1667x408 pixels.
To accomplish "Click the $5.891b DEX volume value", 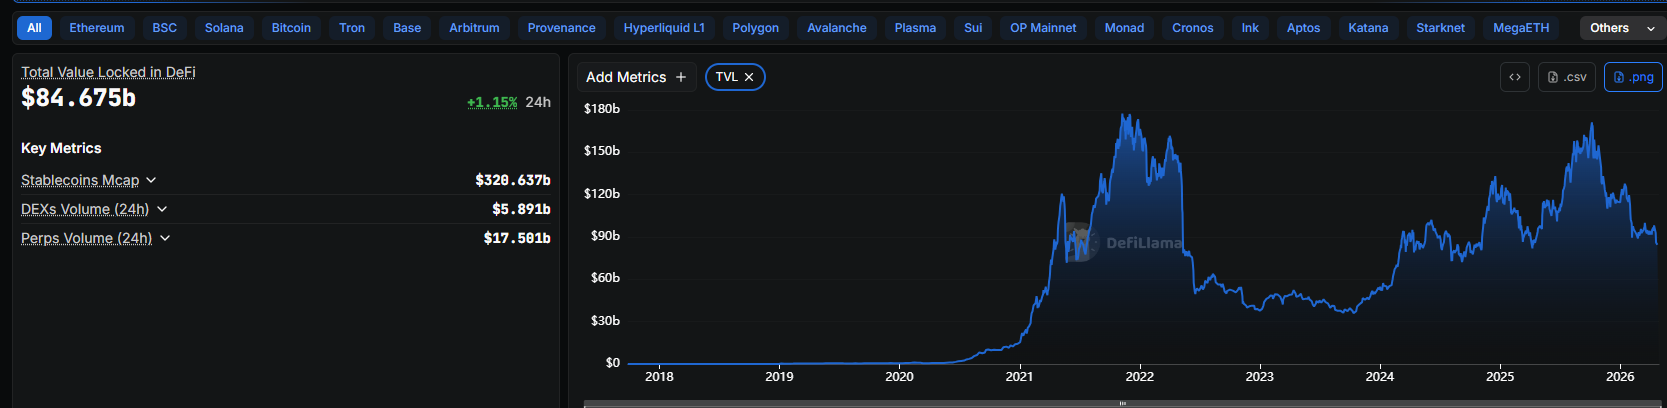I will (521, 209).
